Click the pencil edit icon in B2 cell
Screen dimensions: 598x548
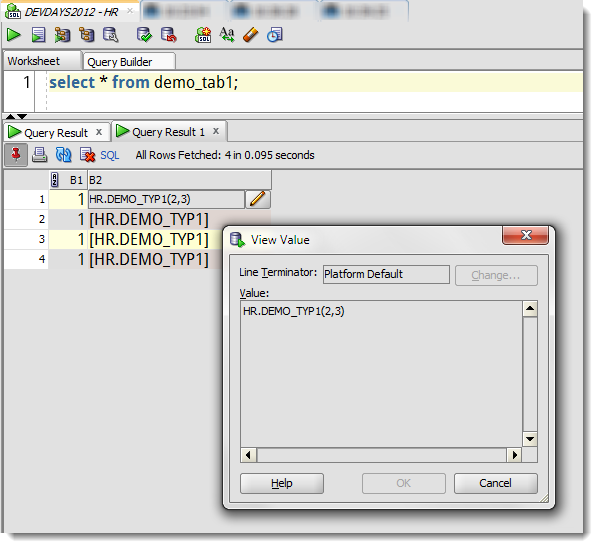point(258,199)
